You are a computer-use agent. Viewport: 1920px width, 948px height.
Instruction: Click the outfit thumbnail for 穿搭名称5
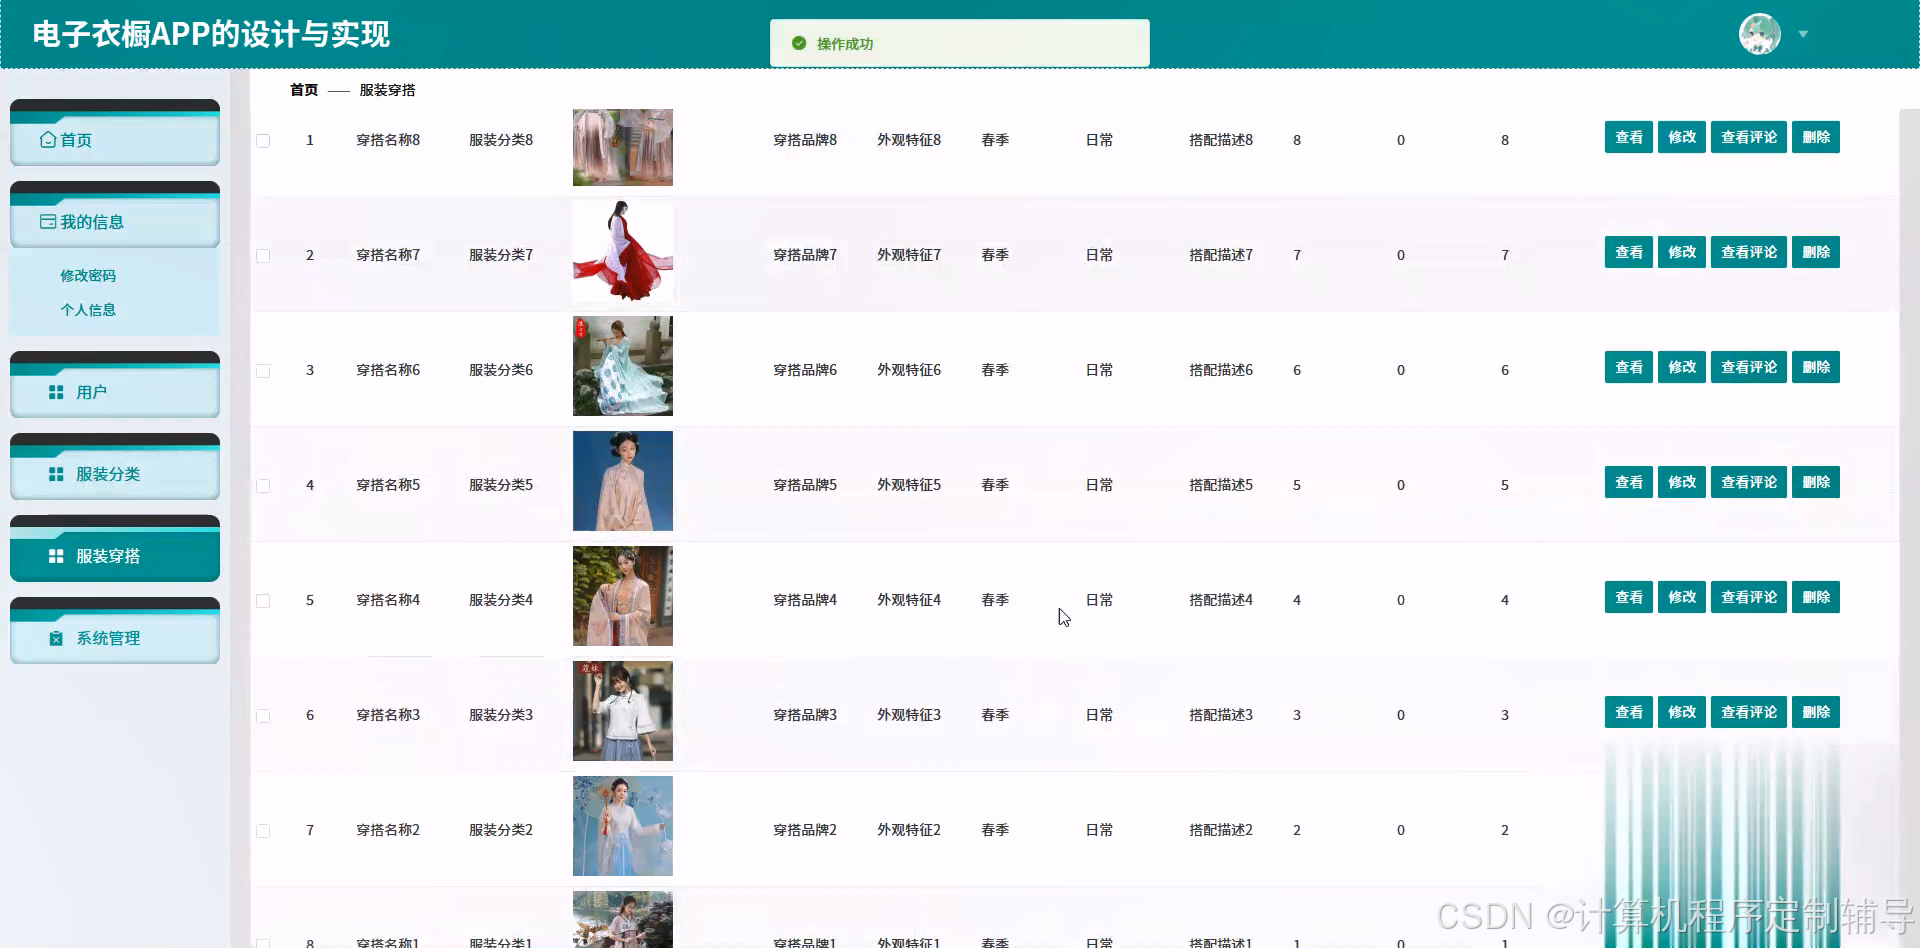point(623,481)
